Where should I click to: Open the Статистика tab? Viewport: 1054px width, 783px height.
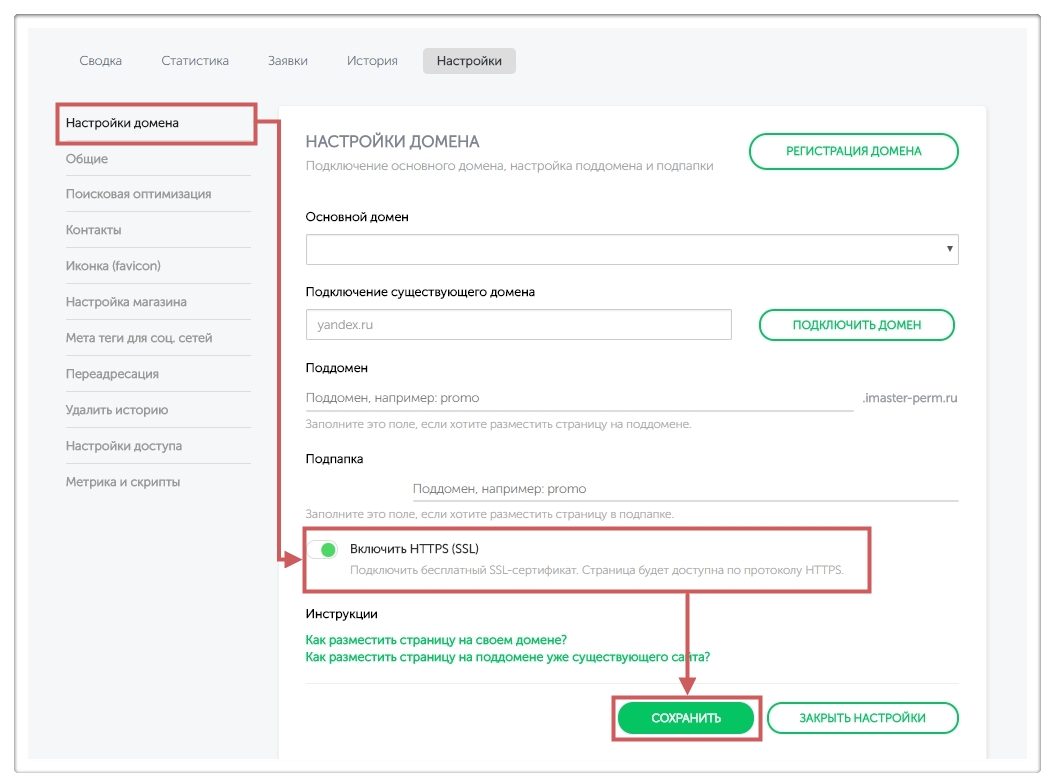coord(195,61)
